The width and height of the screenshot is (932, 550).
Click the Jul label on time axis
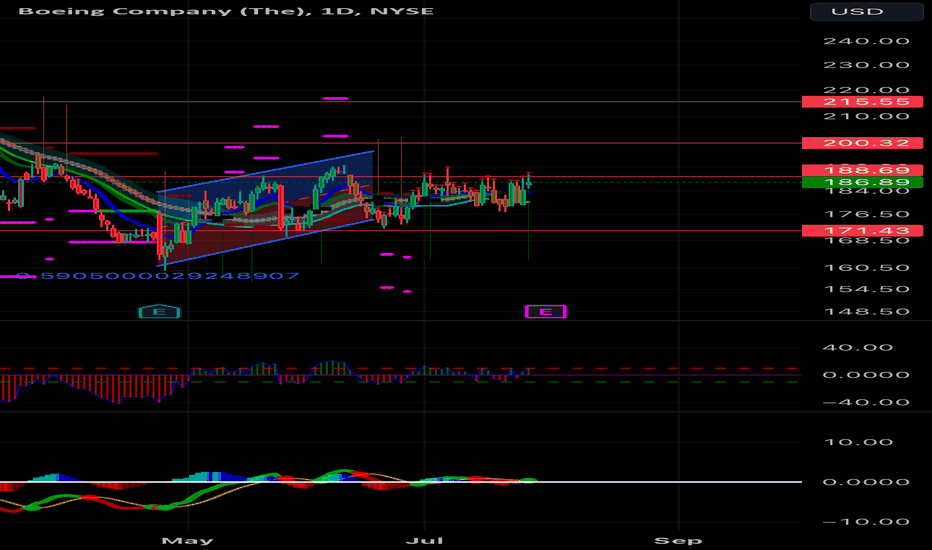coord(424,540)
